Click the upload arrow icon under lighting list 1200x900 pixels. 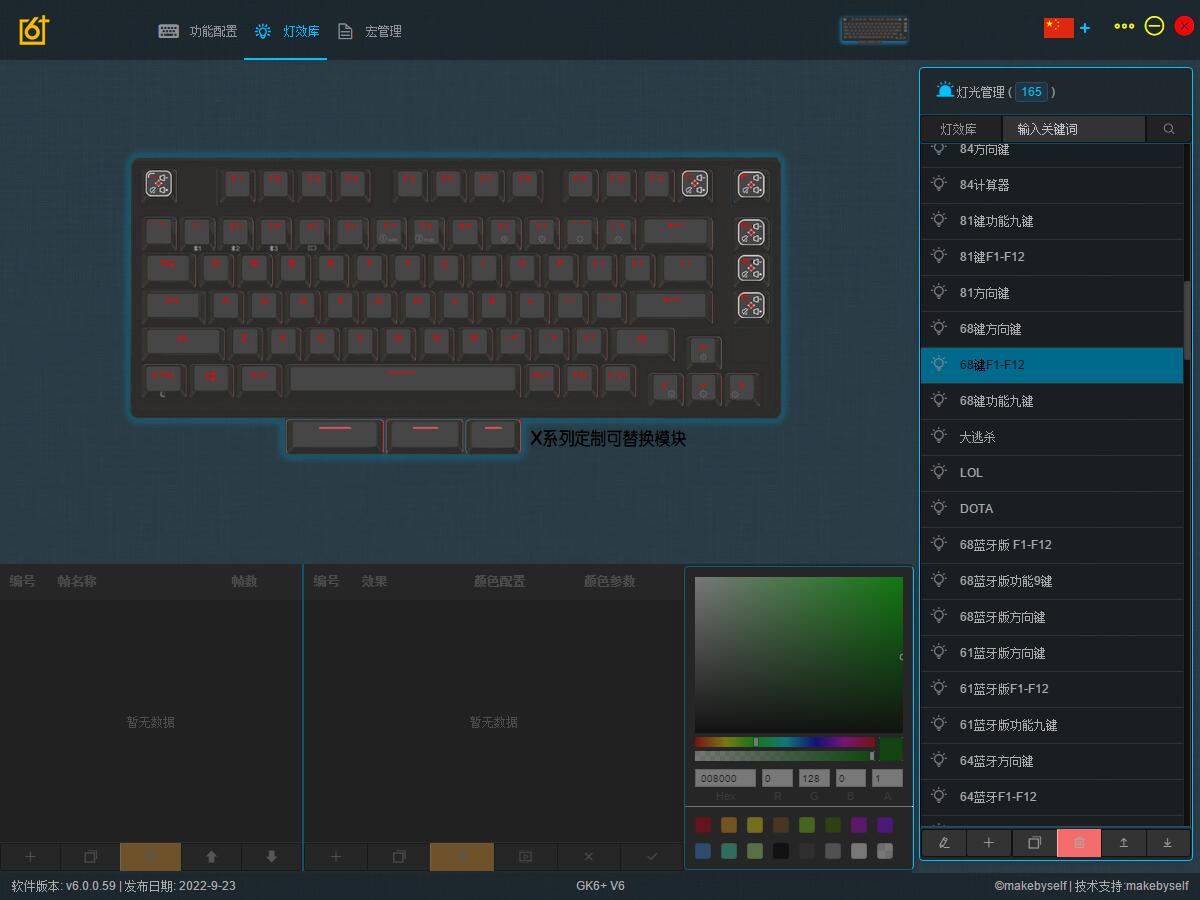[1123, 843]
